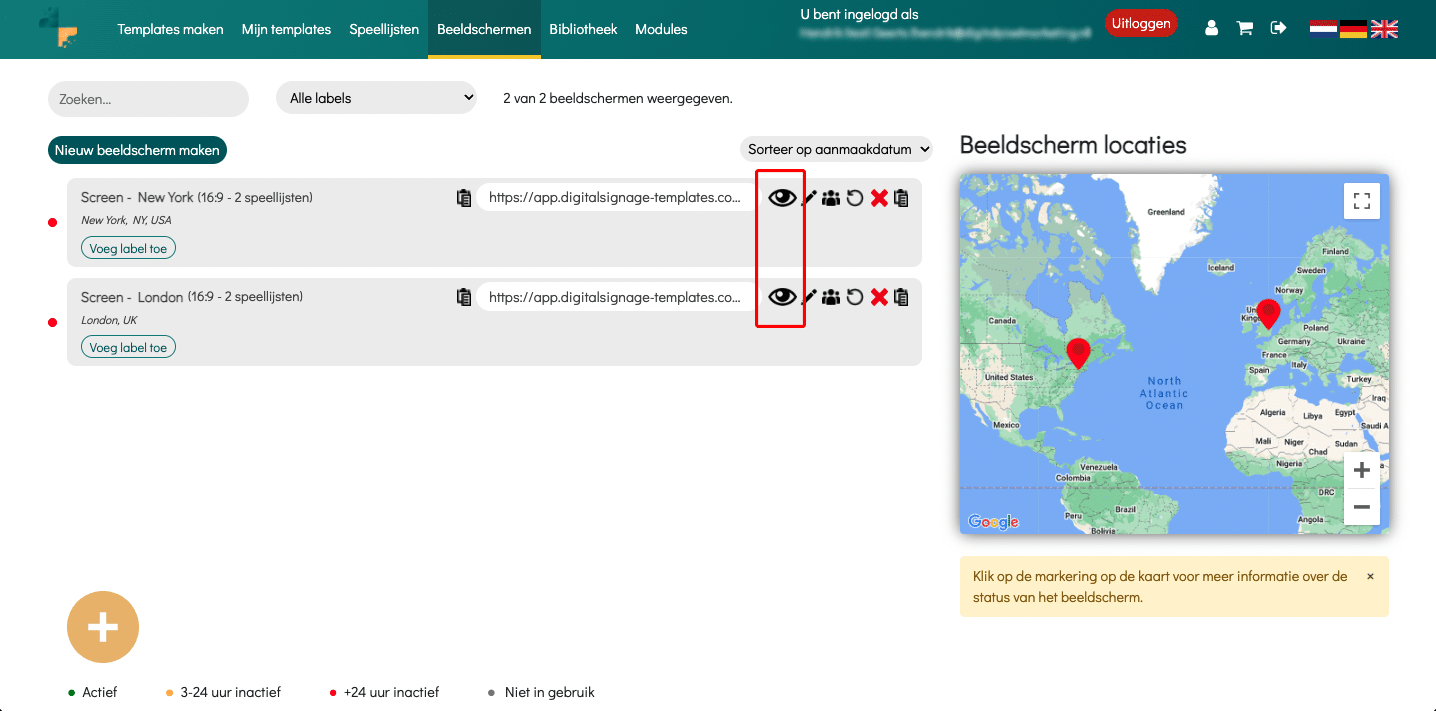The height and width of the screenshot is (711, 1436).
Task: Copy the New York screen URL
Action: coord(464,198)
